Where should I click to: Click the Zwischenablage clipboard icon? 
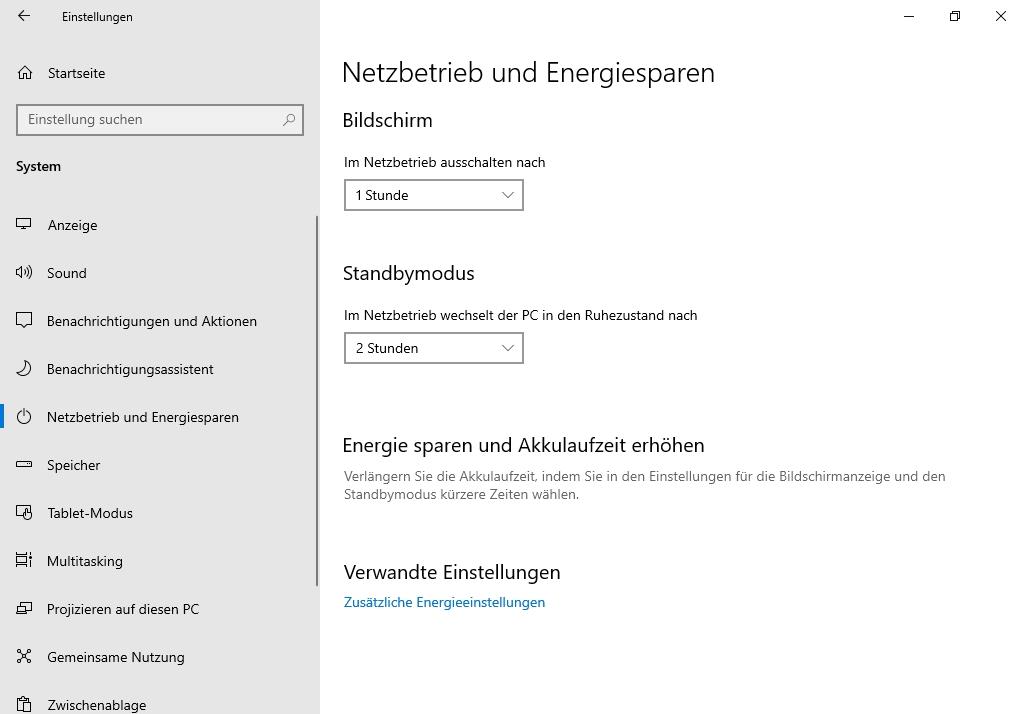24,704
